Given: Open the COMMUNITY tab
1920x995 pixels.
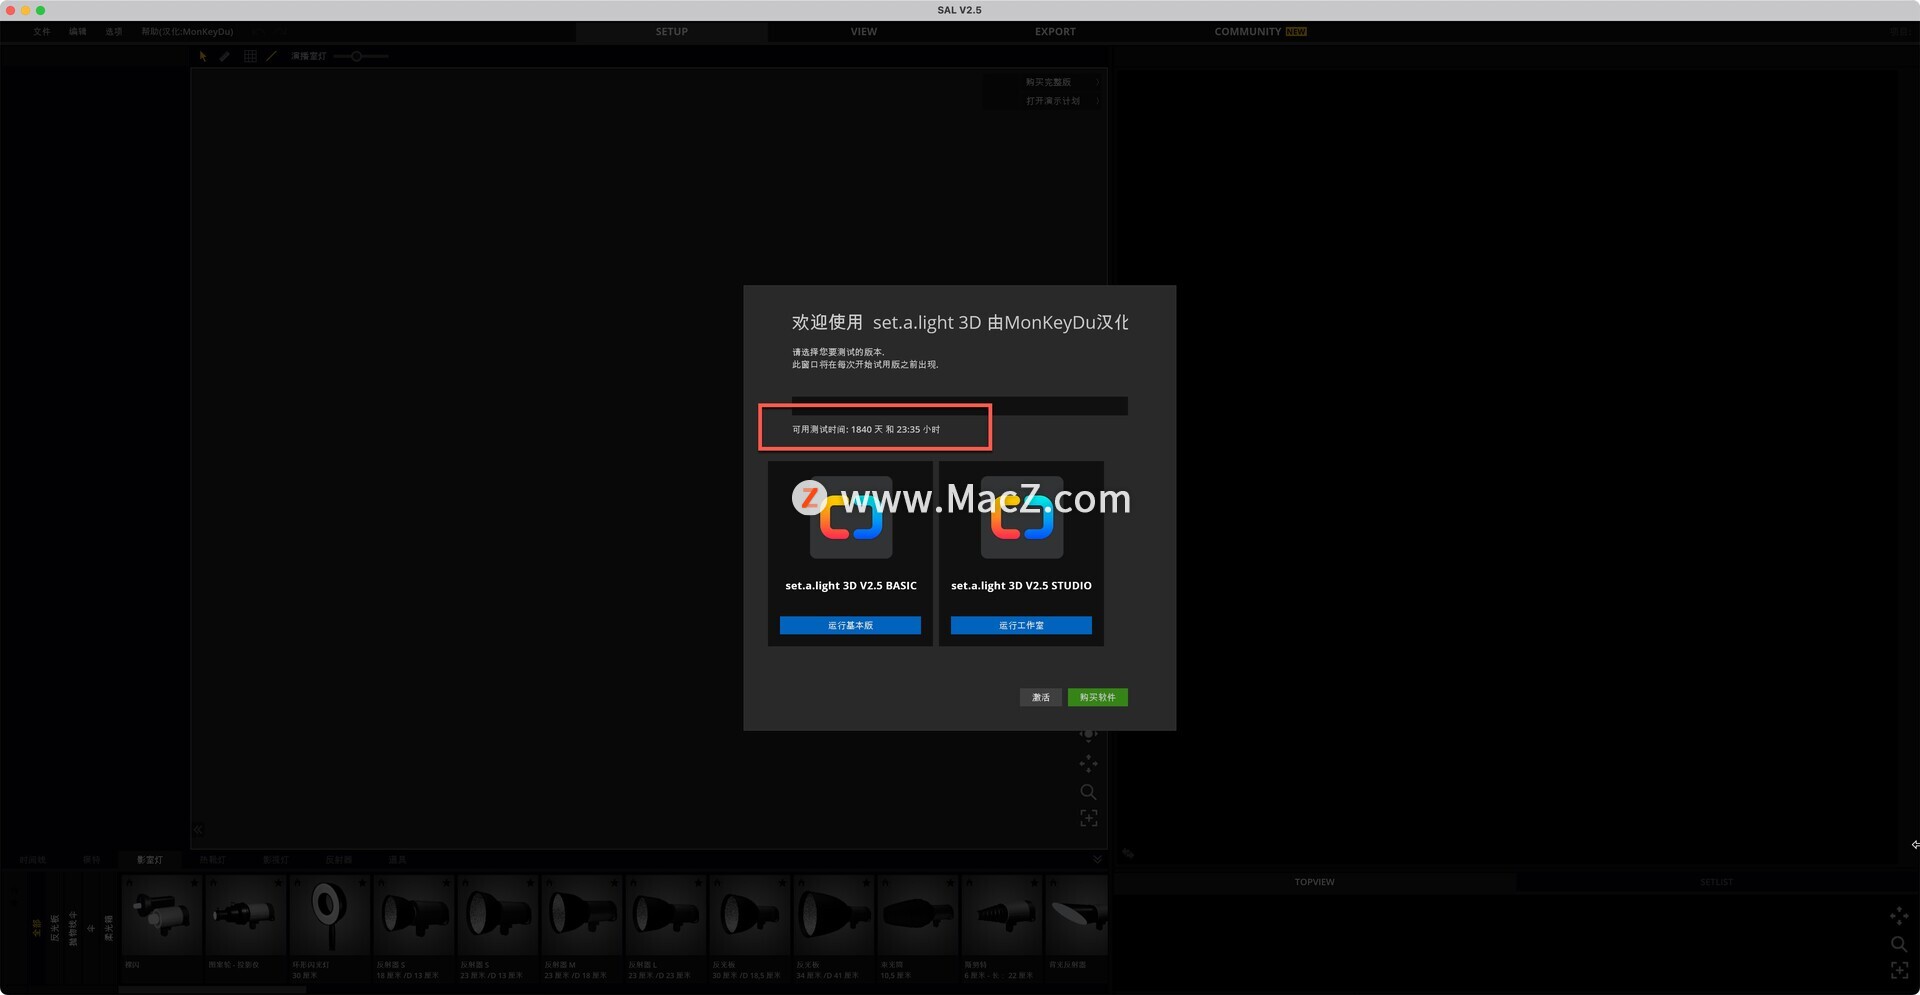Looking at the screenshot, I should point(1260,32).
